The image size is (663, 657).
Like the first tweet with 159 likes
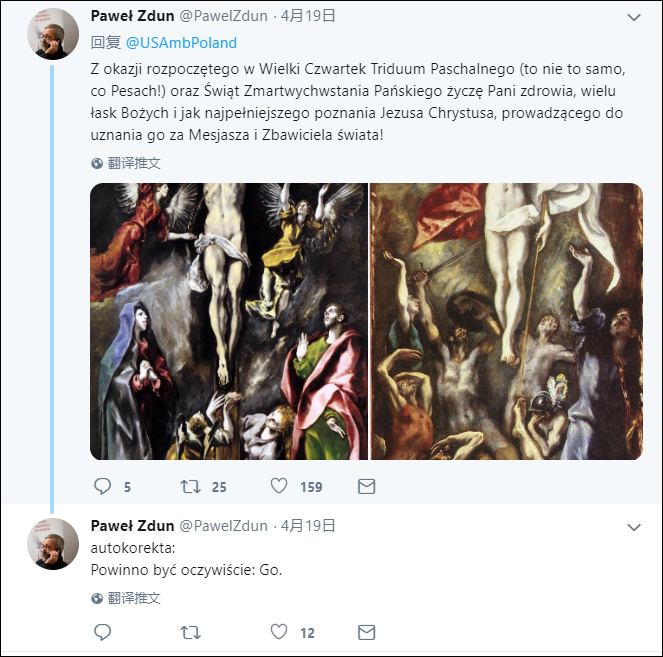click(x=280, y=487)
